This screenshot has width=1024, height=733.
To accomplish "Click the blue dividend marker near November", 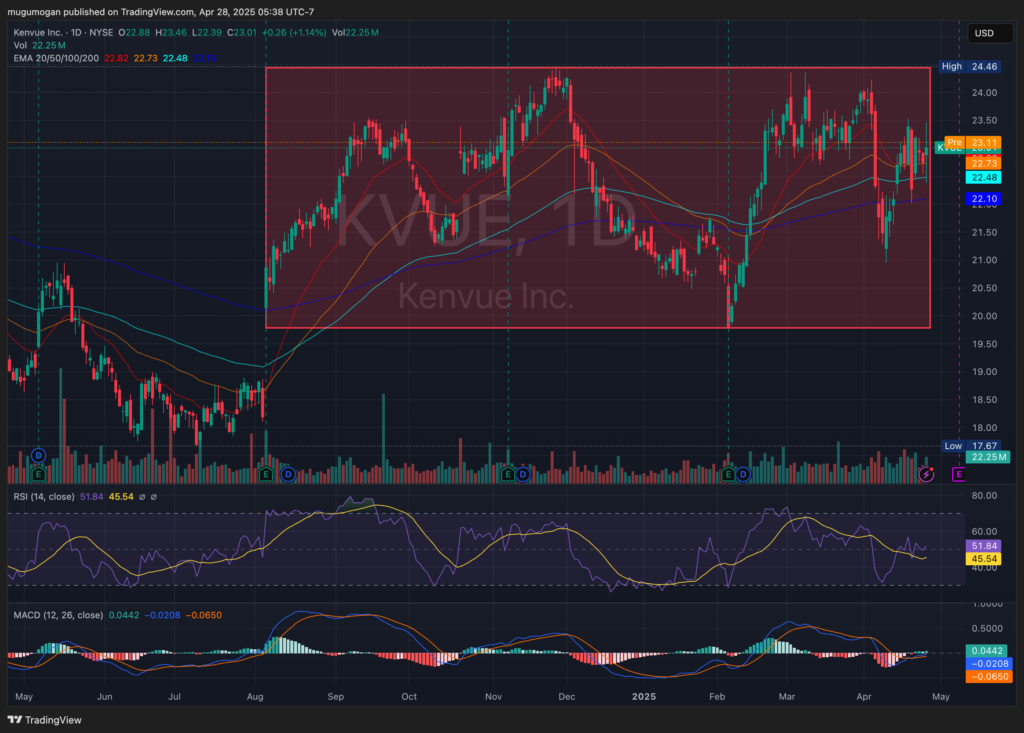I will [523, 474].
